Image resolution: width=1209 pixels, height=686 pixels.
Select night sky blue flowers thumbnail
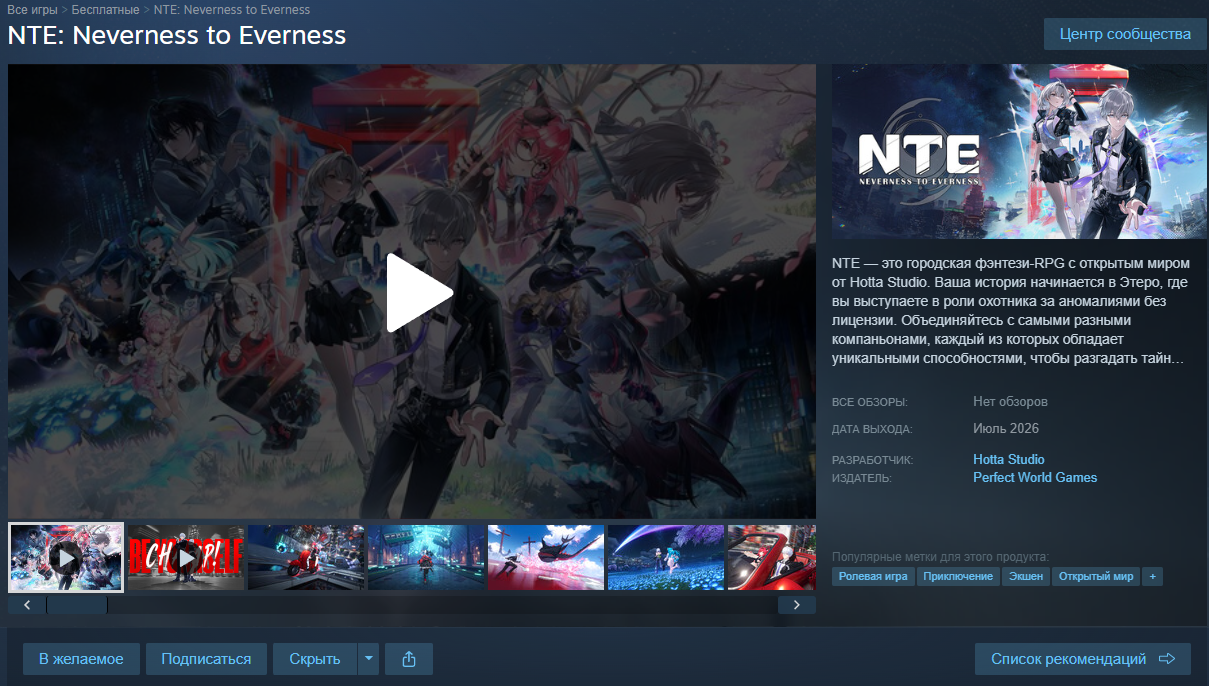[x=666, y=557]
